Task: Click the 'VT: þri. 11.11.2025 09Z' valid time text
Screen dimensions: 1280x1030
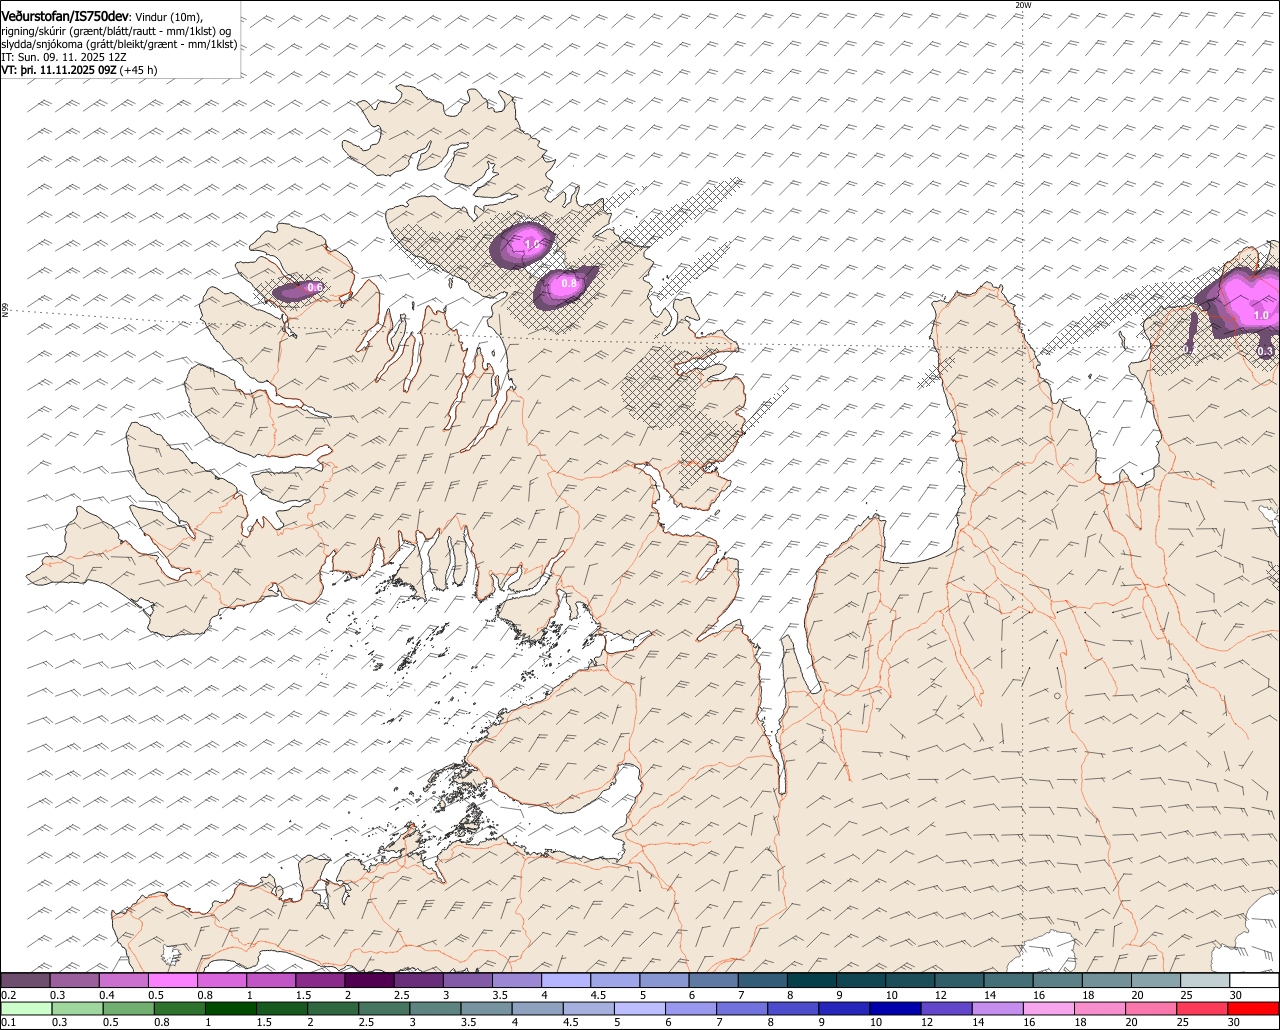Action: click(x=58, y=70)
